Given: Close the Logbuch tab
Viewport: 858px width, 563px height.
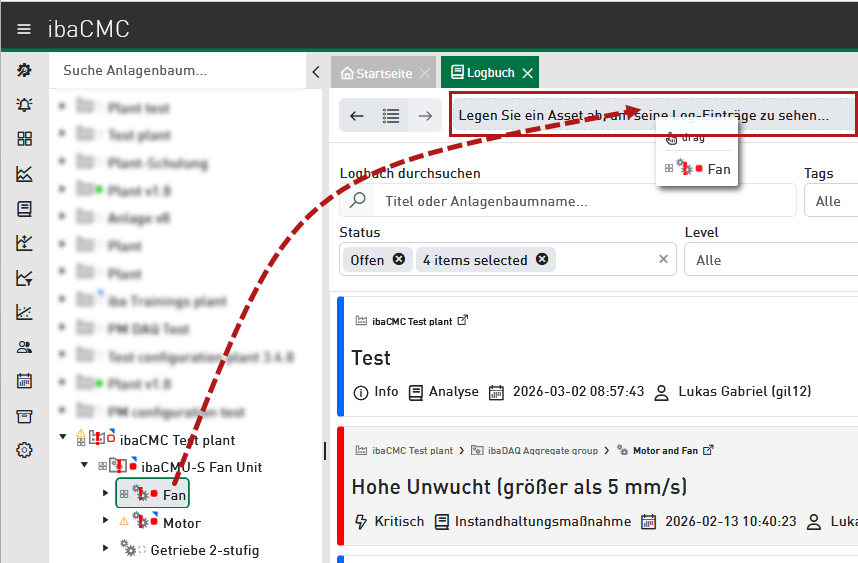Looking at the screenshot, I should pyautogui.click(x=527, y=73).
